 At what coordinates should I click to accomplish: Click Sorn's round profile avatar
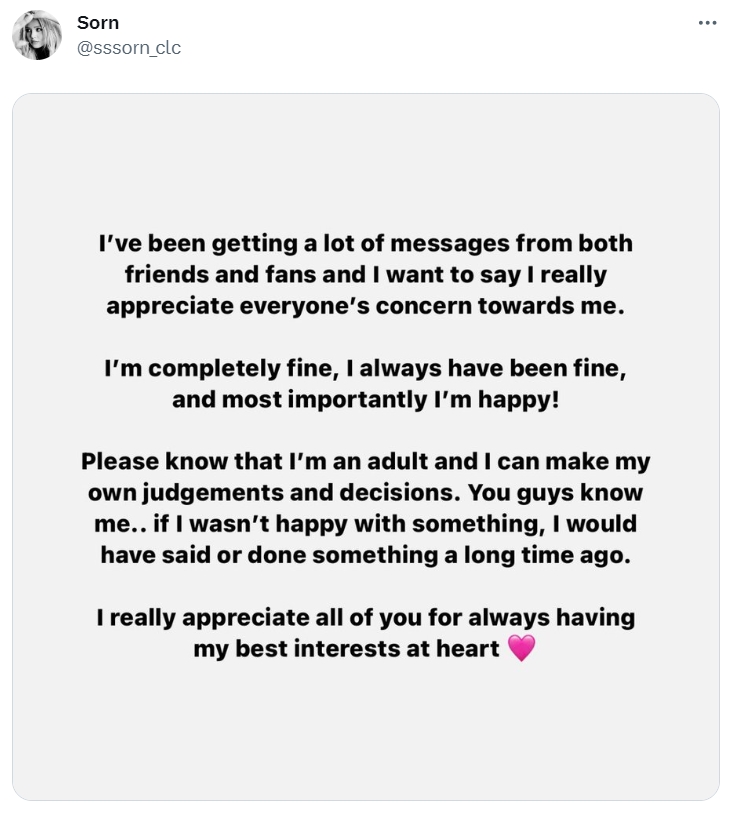click(37, 35)
